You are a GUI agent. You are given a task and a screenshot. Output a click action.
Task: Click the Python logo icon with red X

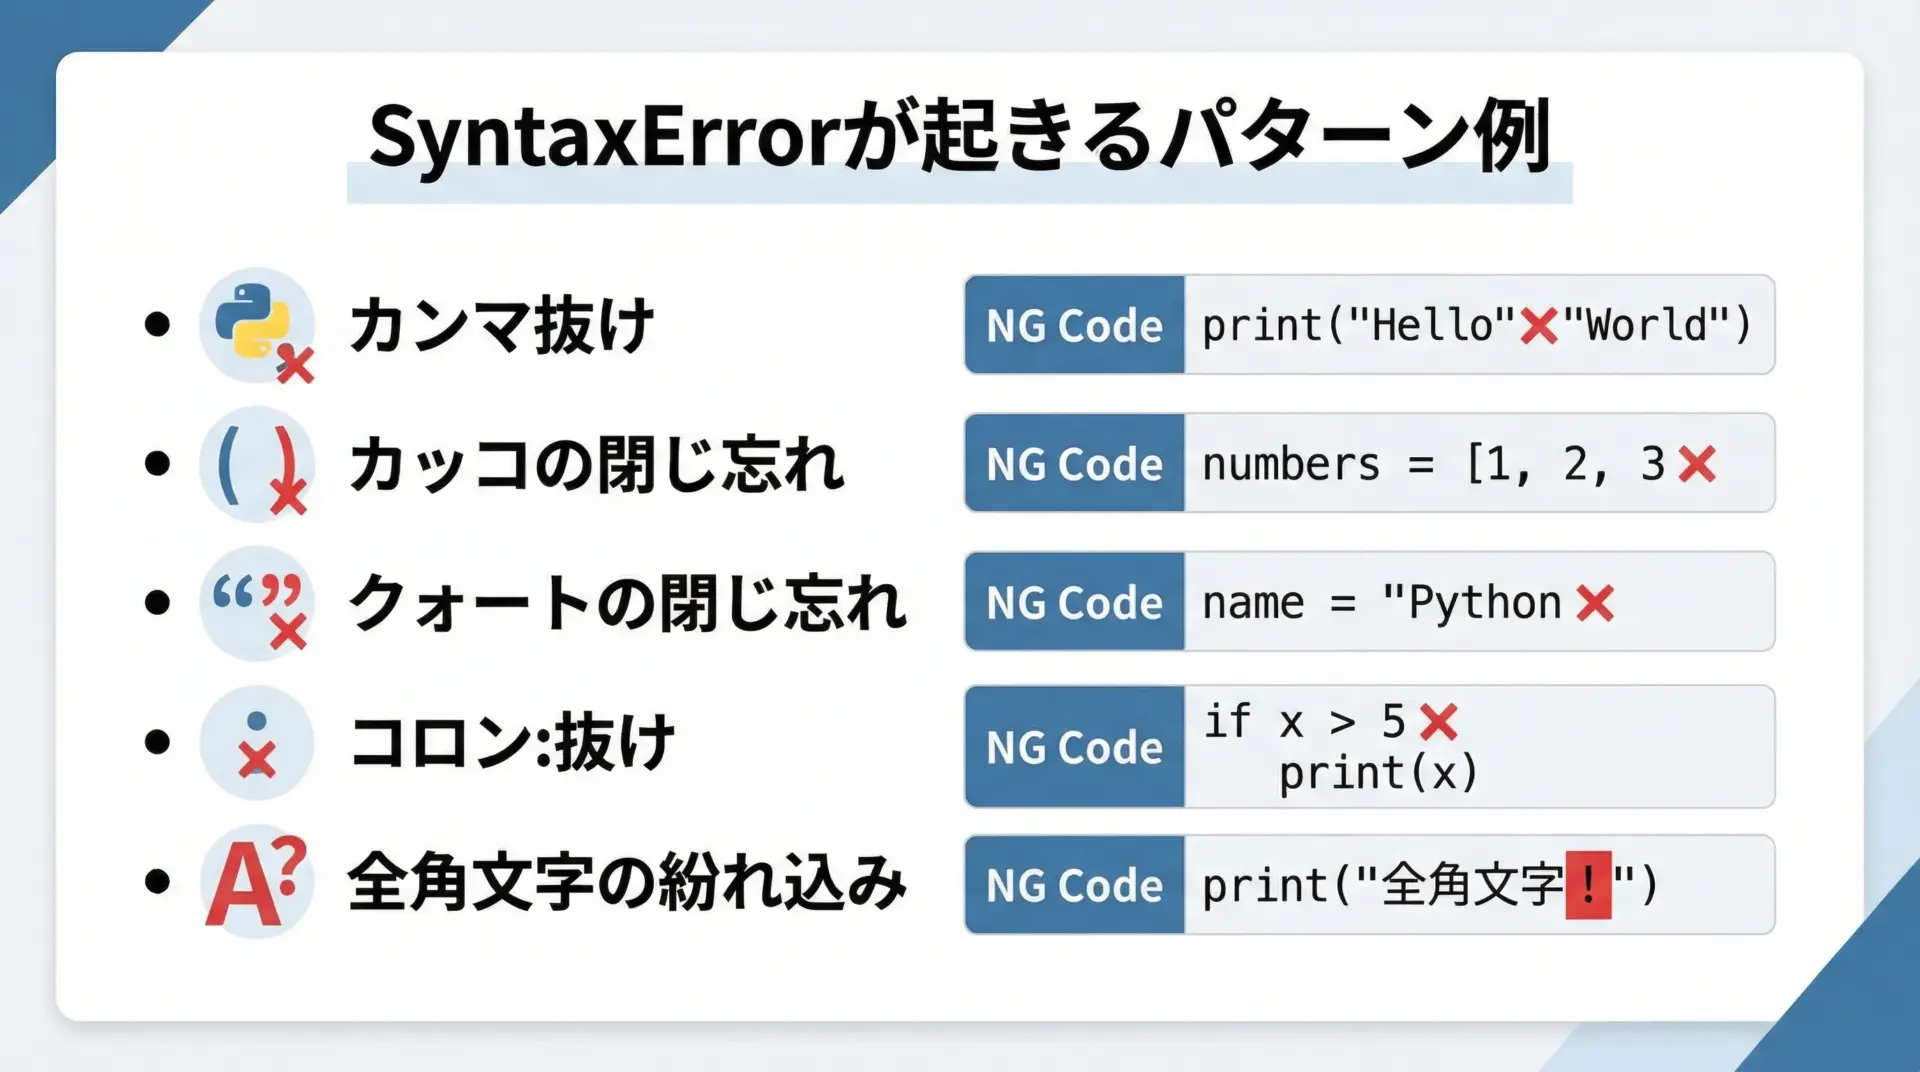point(257,325)
